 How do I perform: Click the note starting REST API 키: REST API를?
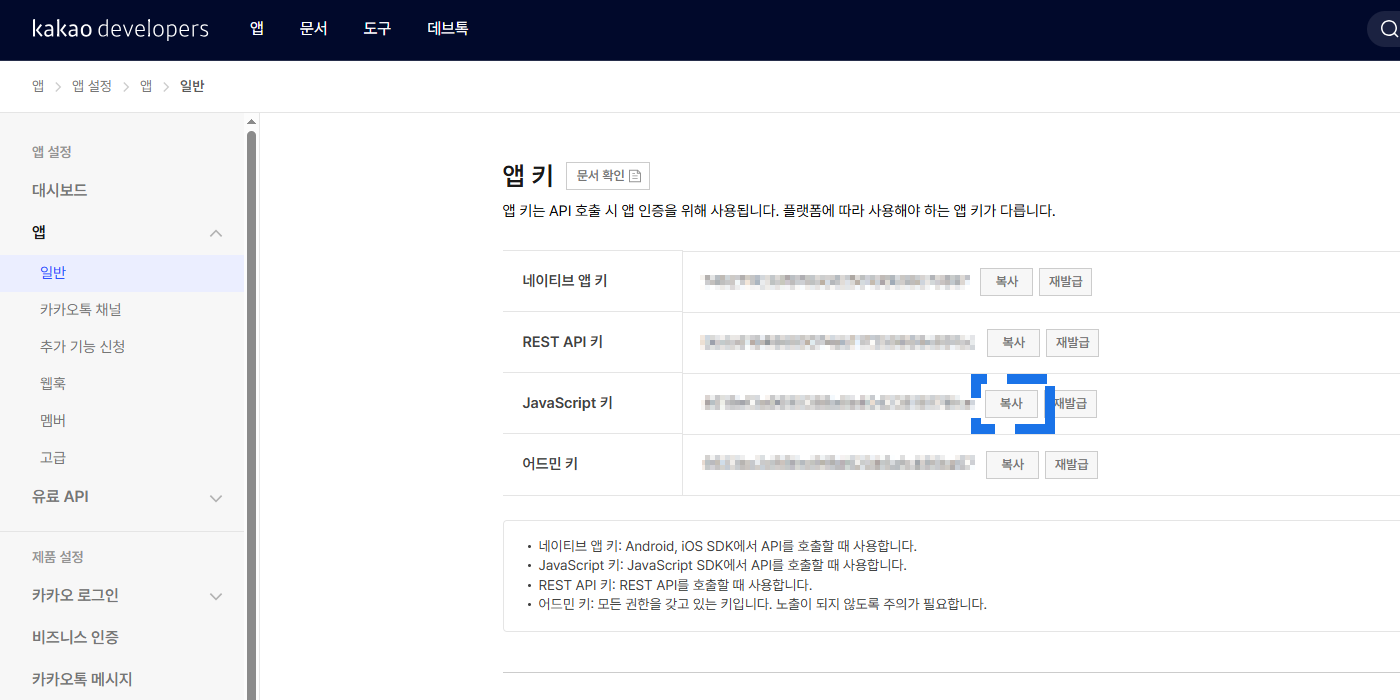pos(675,585)
